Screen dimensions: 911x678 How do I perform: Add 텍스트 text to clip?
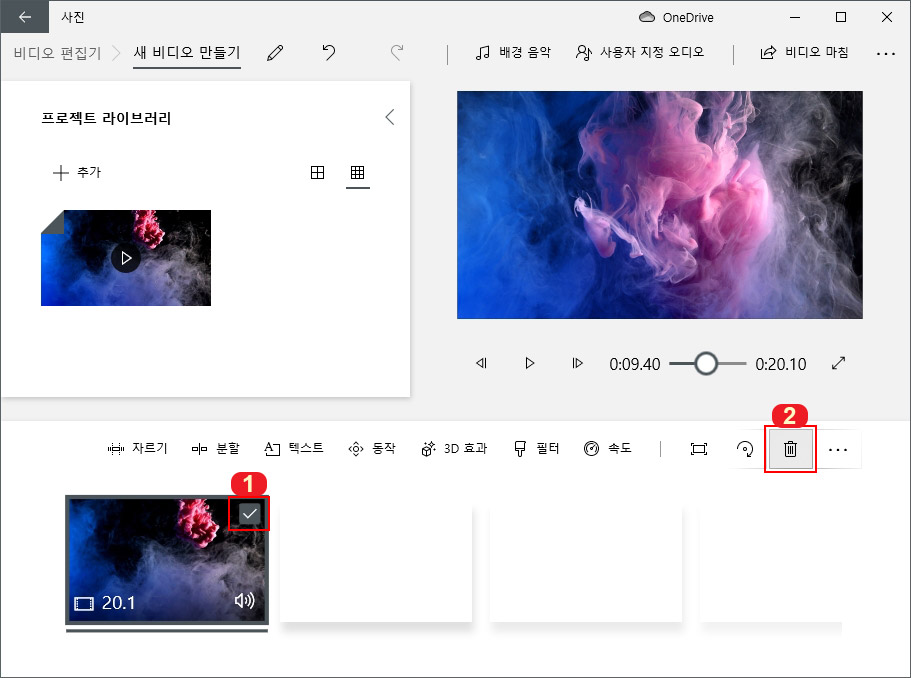coord(293,449)
